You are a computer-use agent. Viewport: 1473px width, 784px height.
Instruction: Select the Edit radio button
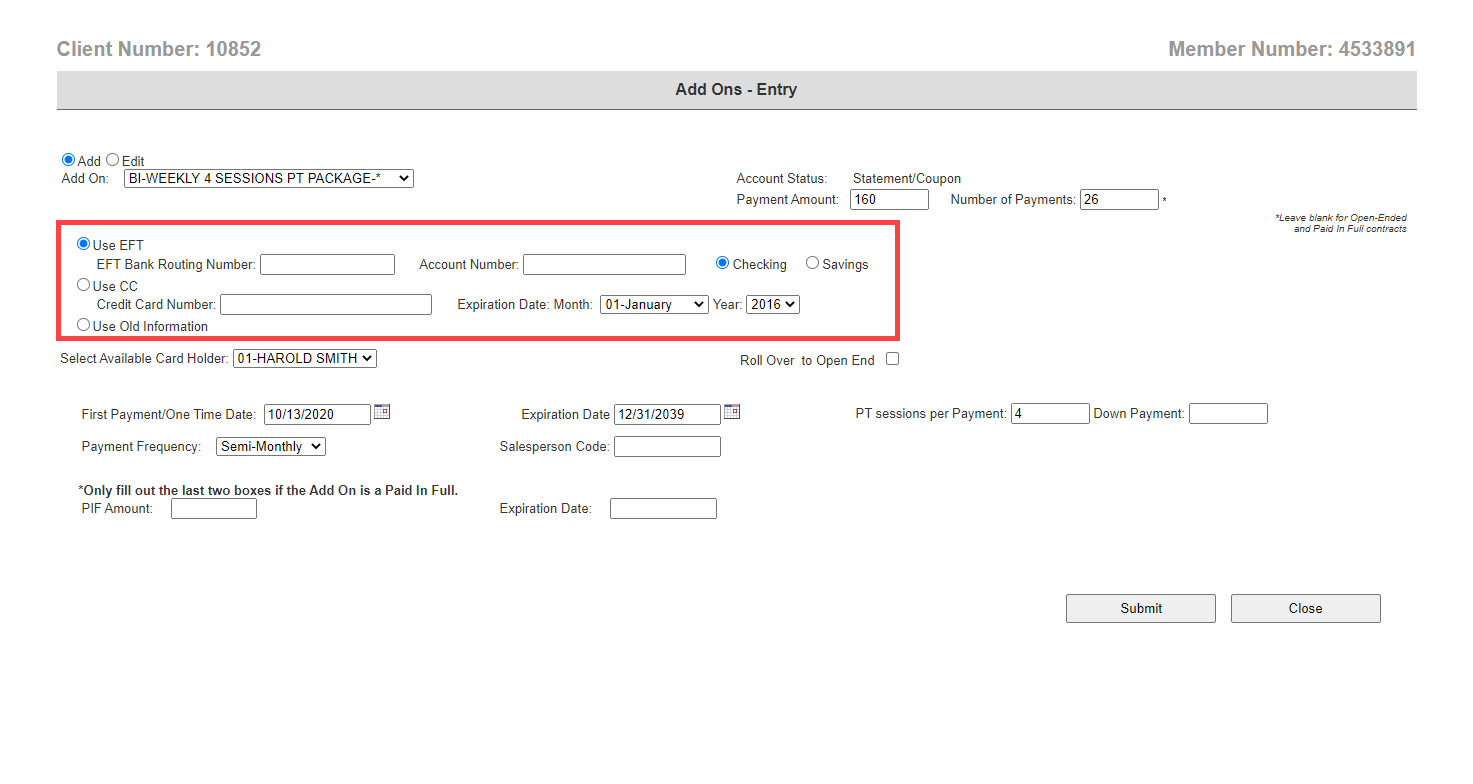[x=113, y=159]
